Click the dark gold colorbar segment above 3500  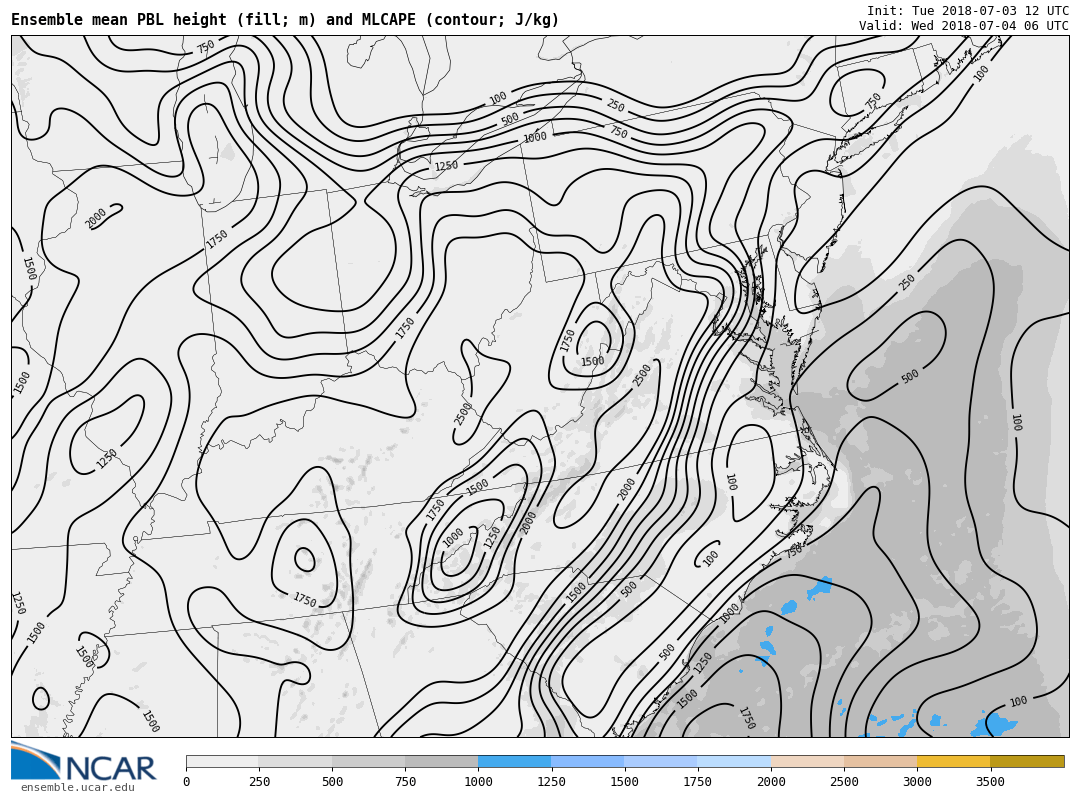1027,762
